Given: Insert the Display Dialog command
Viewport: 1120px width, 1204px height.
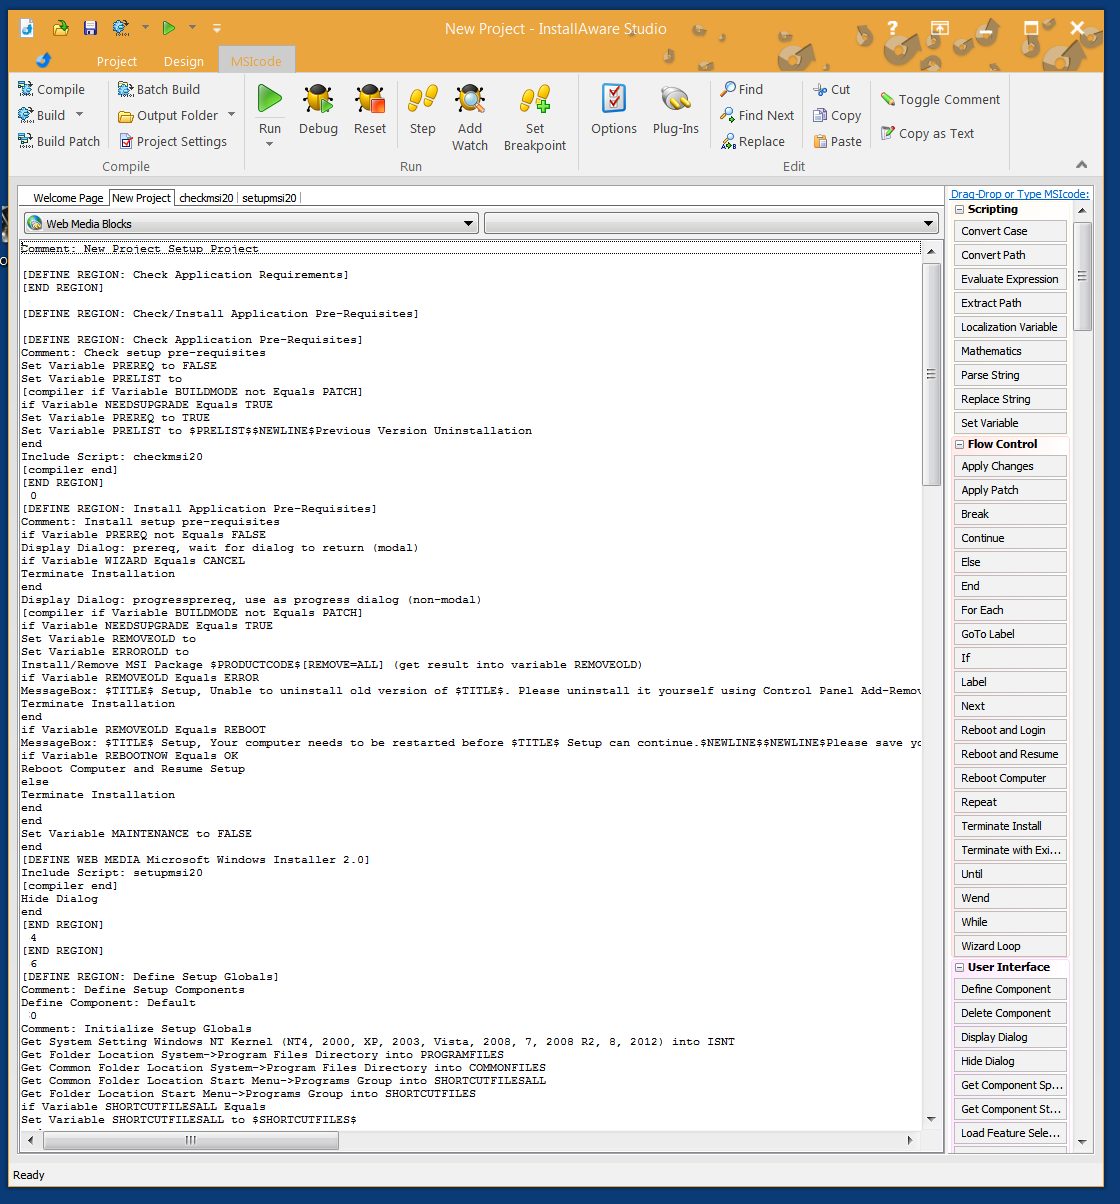Looking at the screenshot, I should click(1010, 1037).
